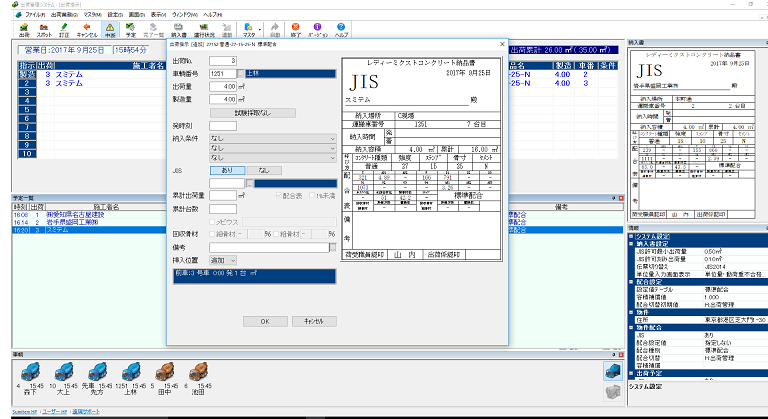
Task: Open the 訂正 correction tool
Action: pos(64,30)
